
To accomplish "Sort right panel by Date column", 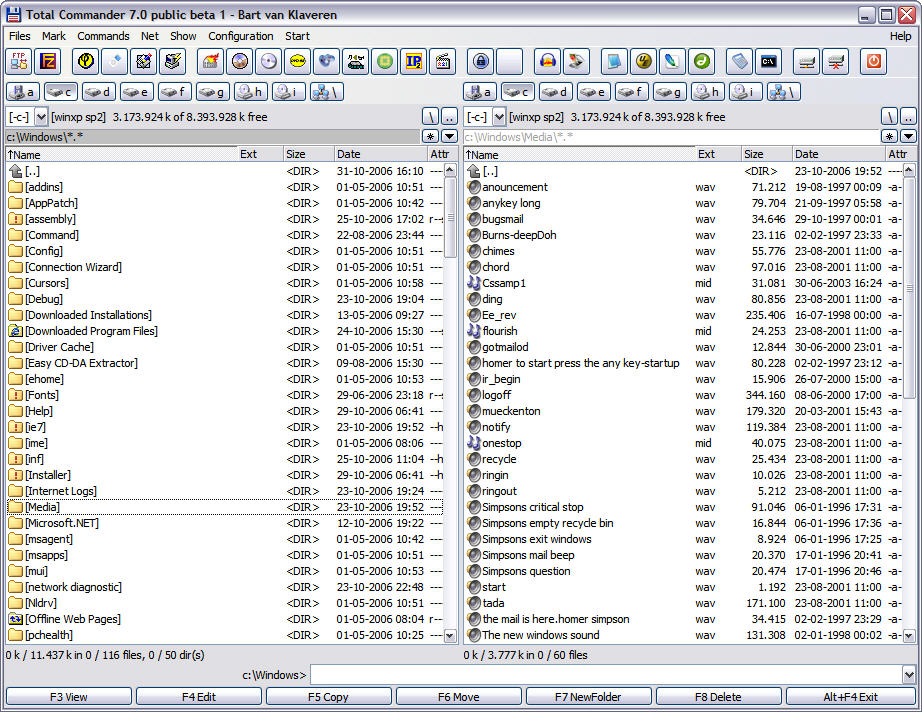I will [839, 154].
